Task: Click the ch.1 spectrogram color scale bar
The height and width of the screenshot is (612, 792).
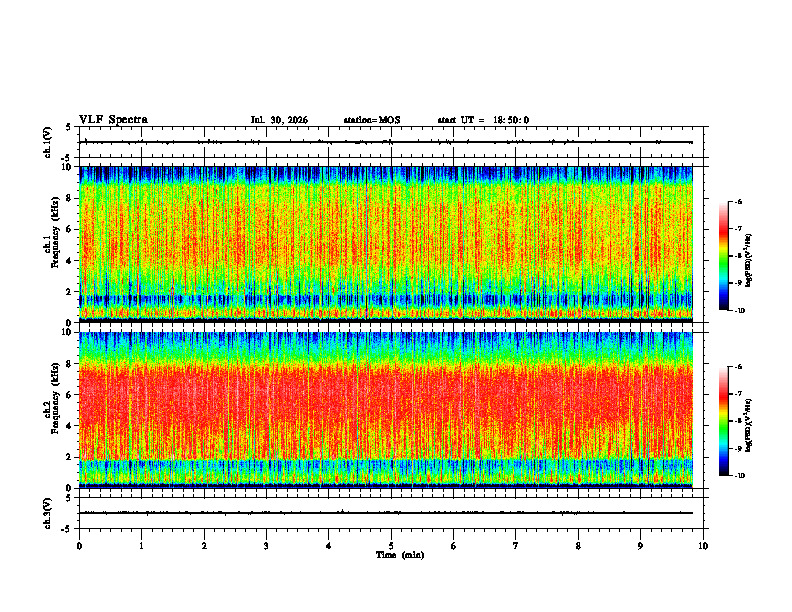Action: tap(723, 256)
